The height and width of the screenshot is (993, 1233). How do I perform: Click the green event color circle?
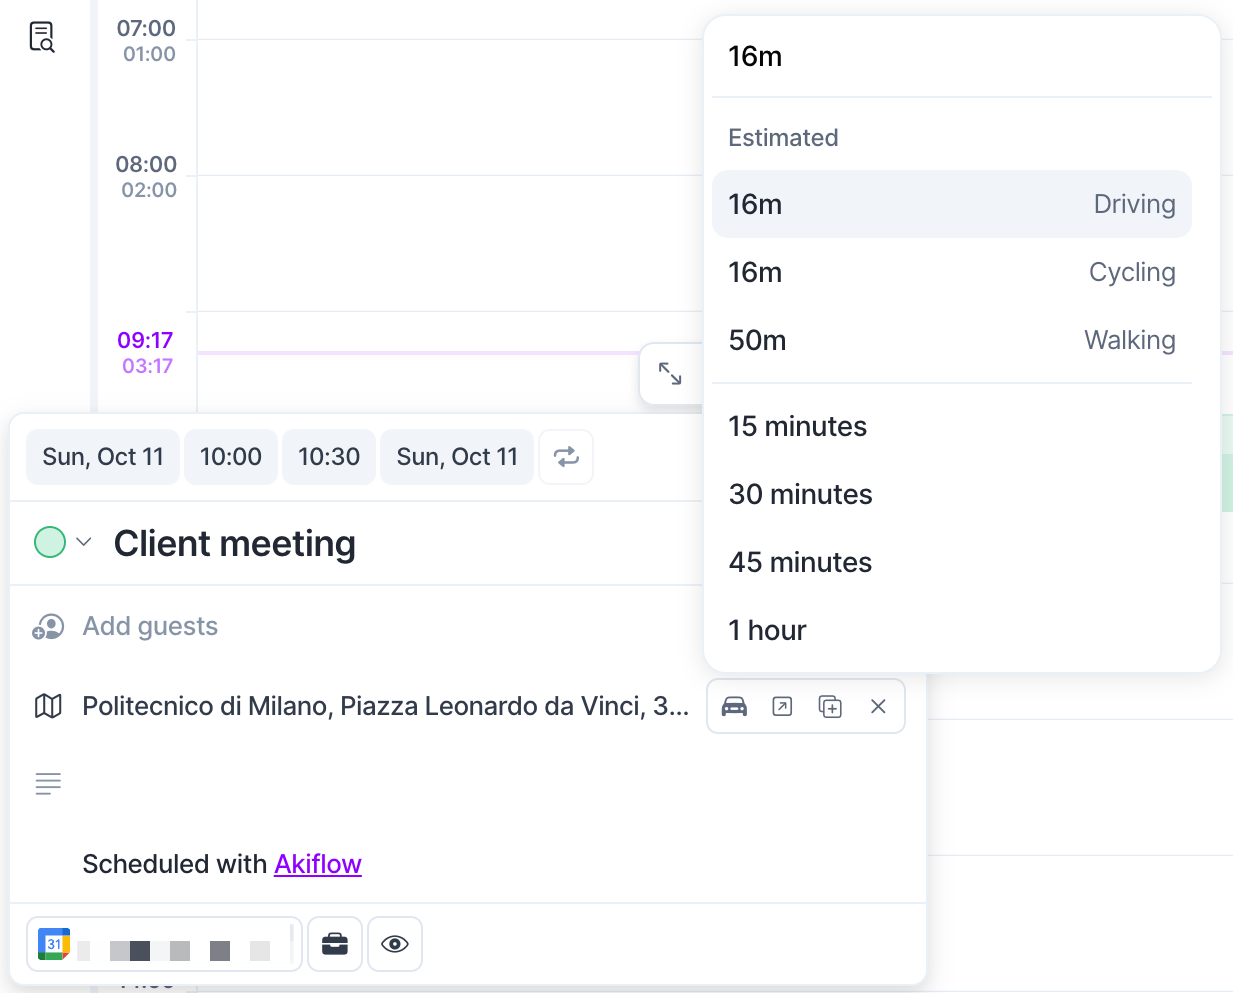click(x=50, y=542)
